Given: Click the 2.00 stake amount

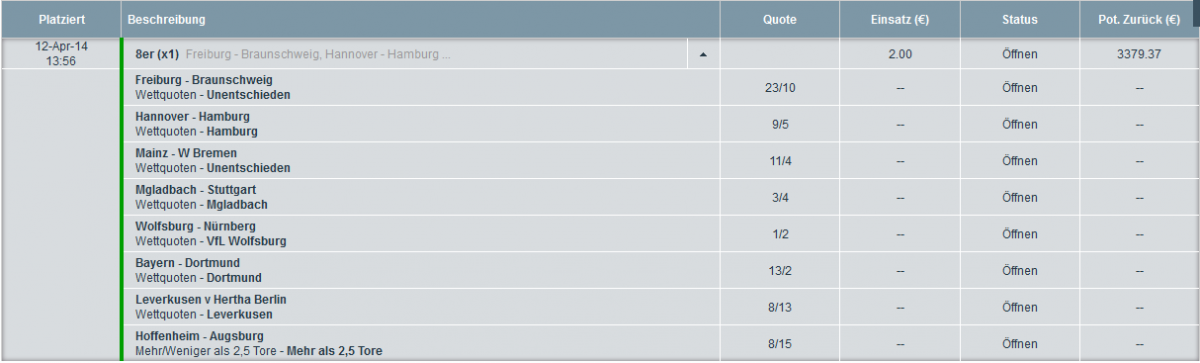Looking at the screenshot, I should click(x=900, y=54).
